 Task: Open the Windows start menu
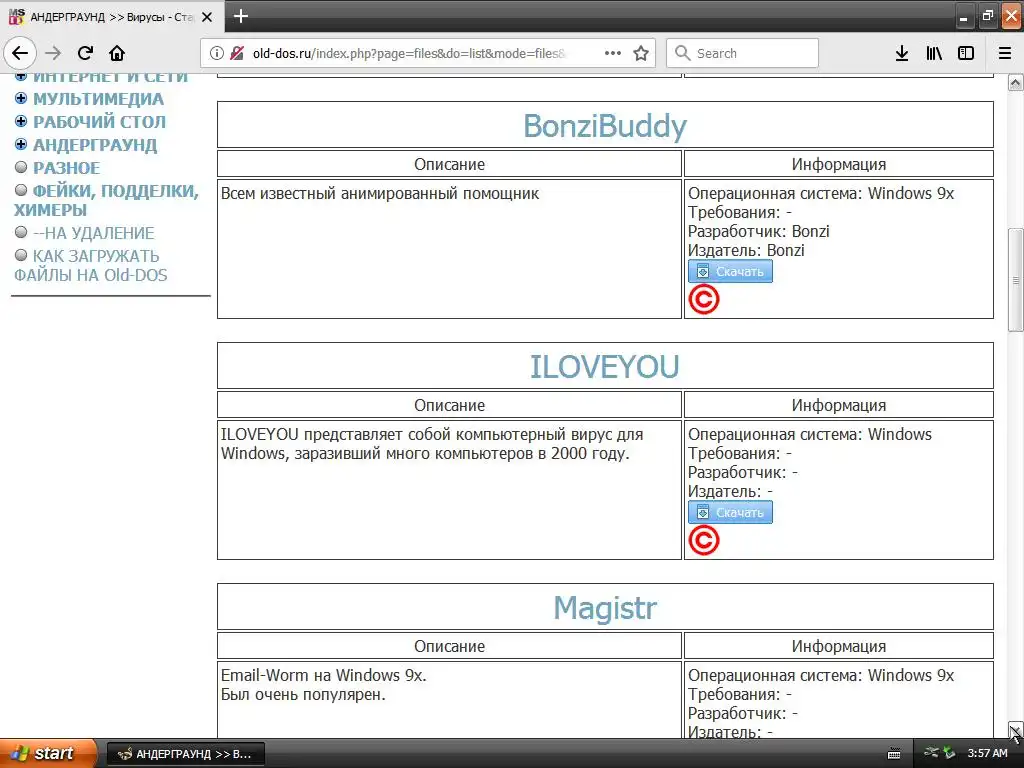(48, 753)
